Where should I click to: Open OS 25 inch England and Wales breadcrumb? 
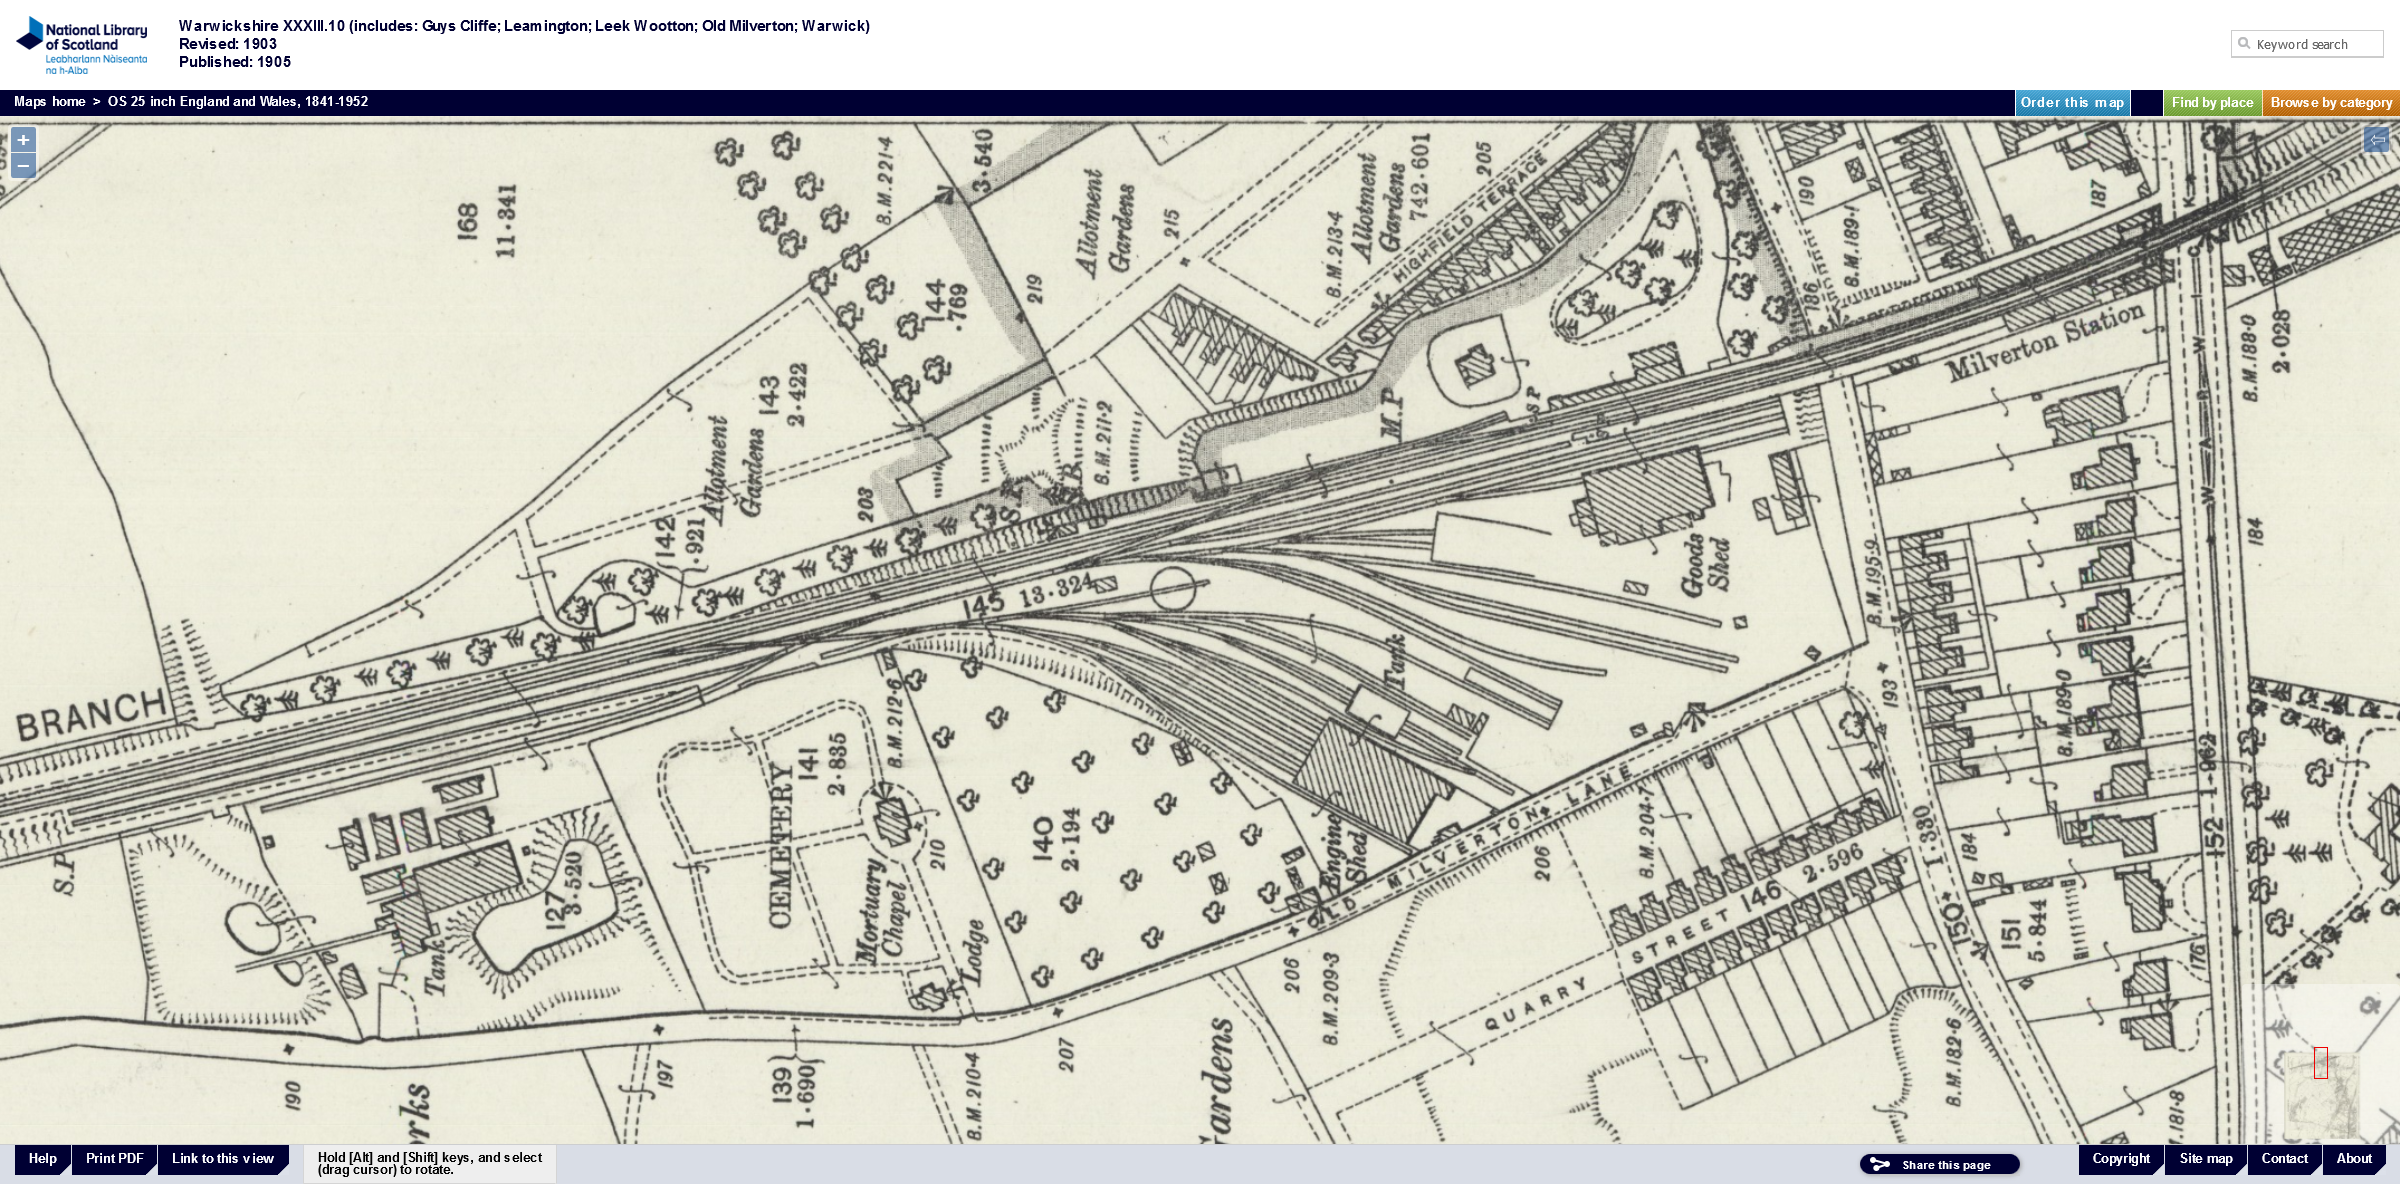coord(238,102)
